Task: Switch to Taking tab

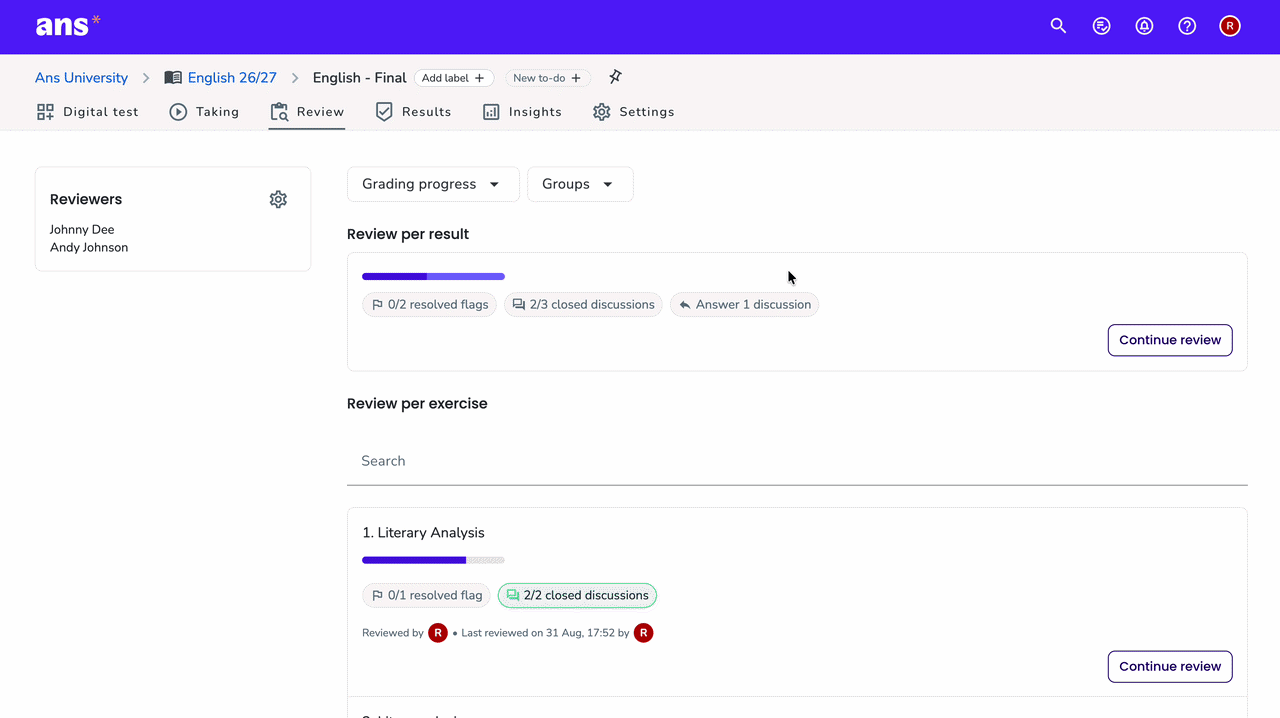Action: (204, 112)
